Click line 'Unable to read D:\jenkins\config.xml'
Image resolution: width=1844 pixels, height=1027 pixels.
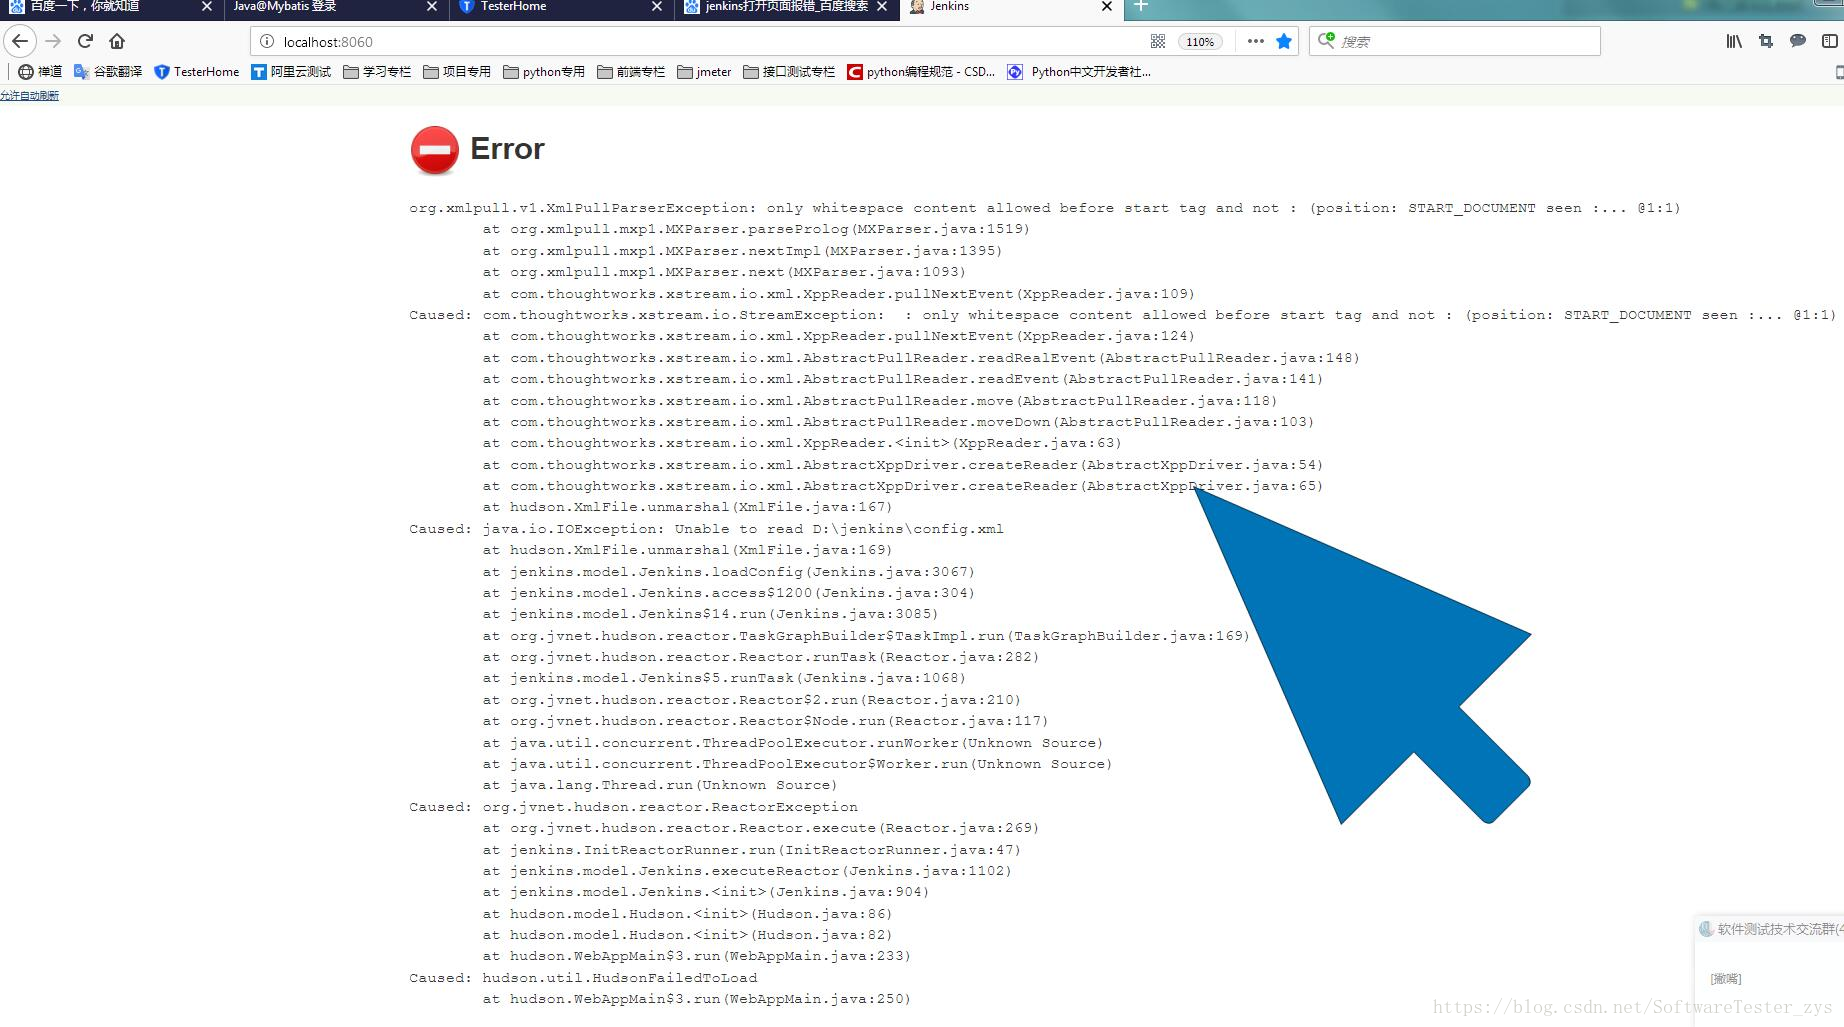click(x=839, y=529)
